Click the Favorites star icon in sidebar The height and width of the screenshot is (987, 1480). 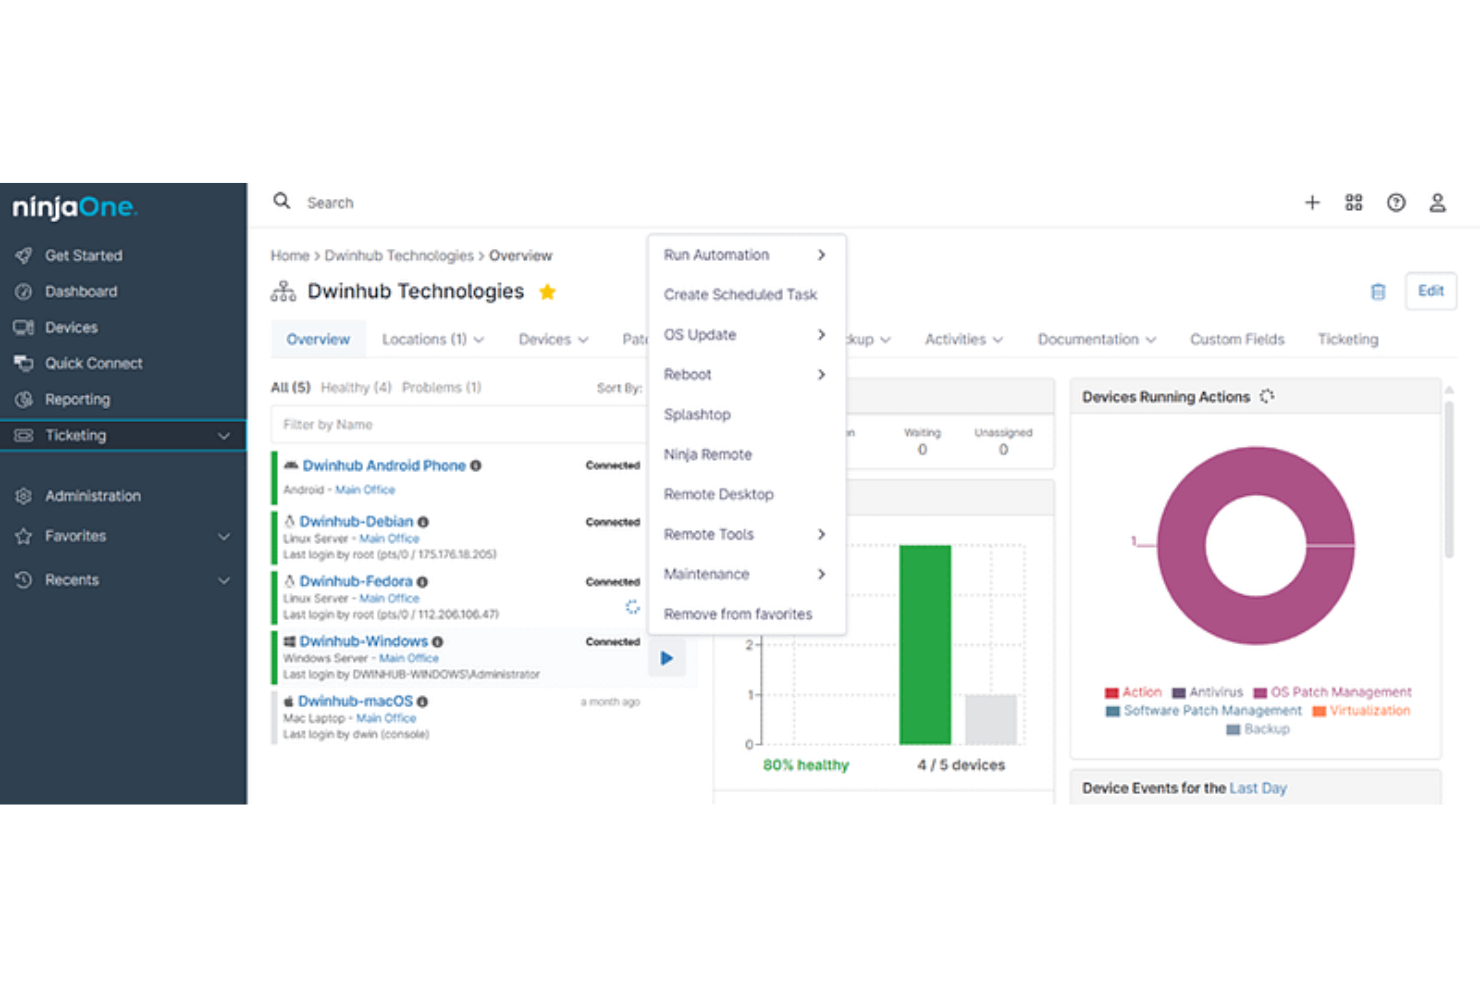[24, 536]
